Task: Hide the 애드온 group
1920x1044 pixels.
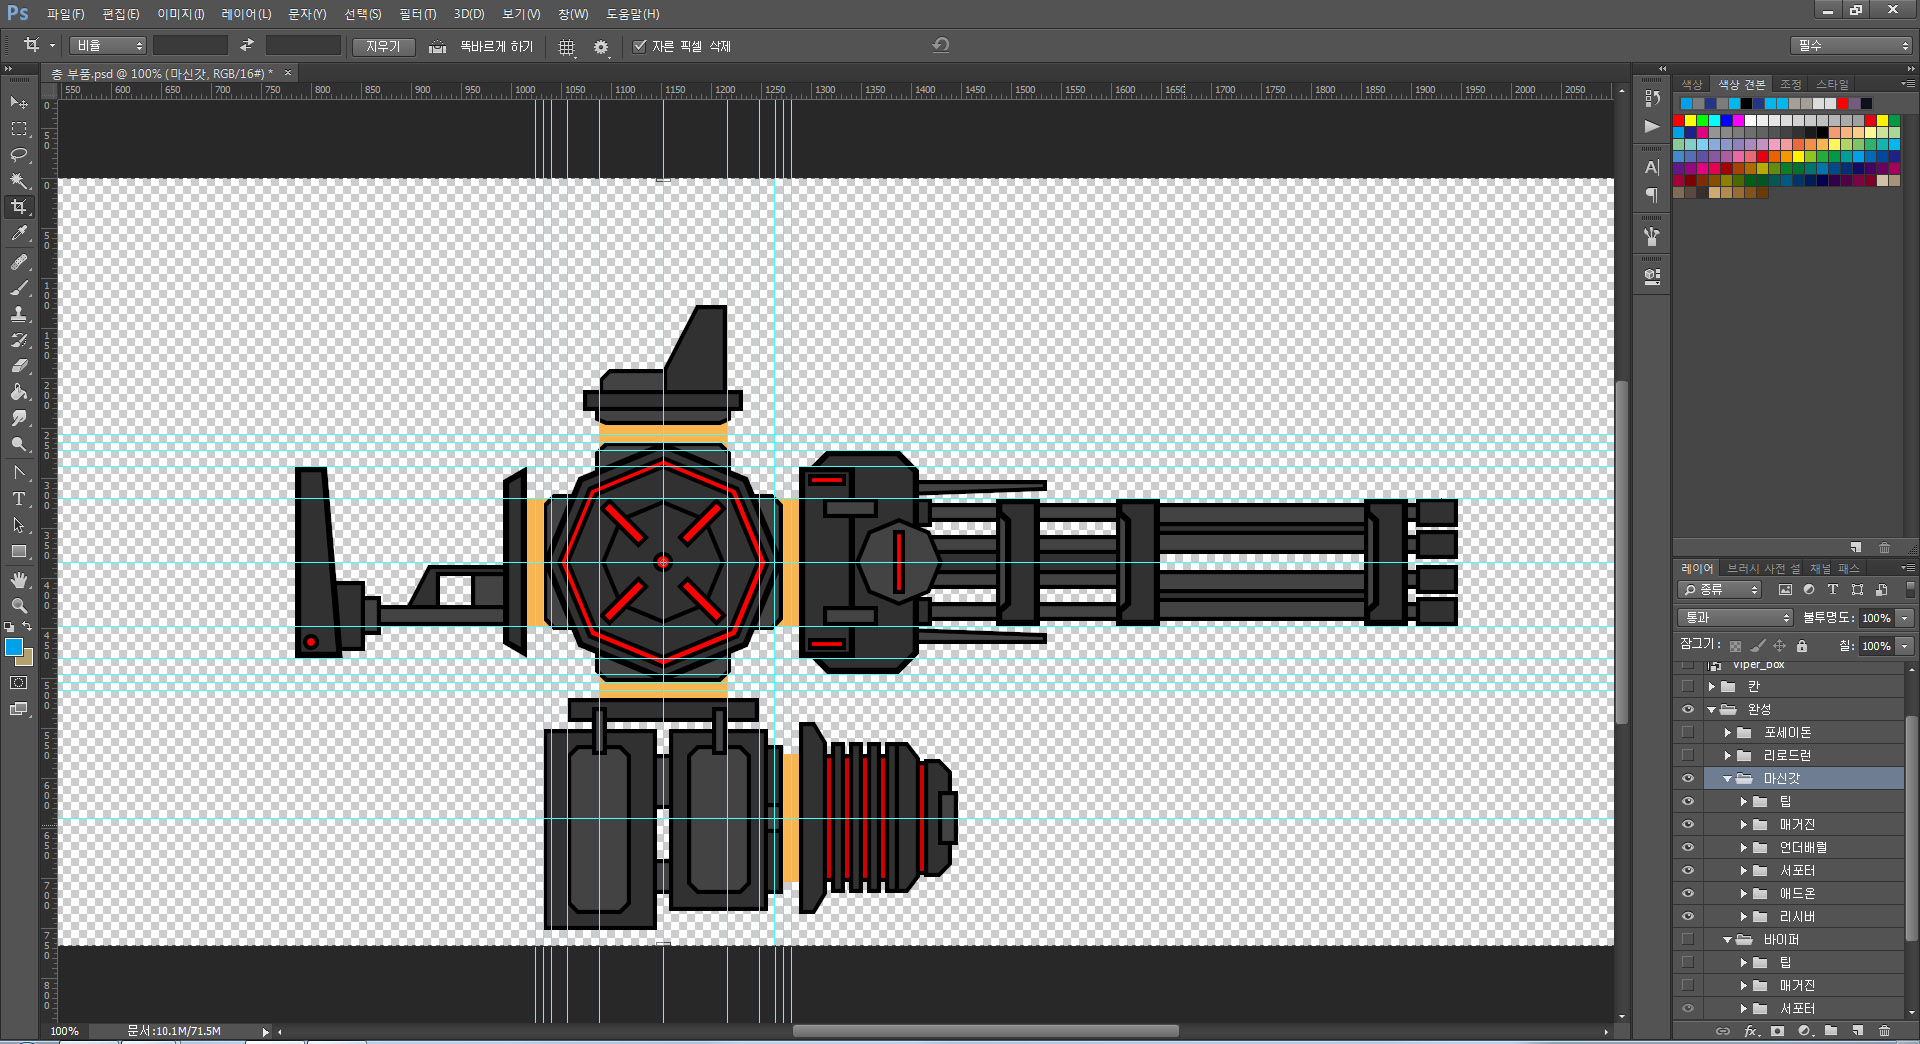Action: pyautogui.click(x=1688, y=894)
